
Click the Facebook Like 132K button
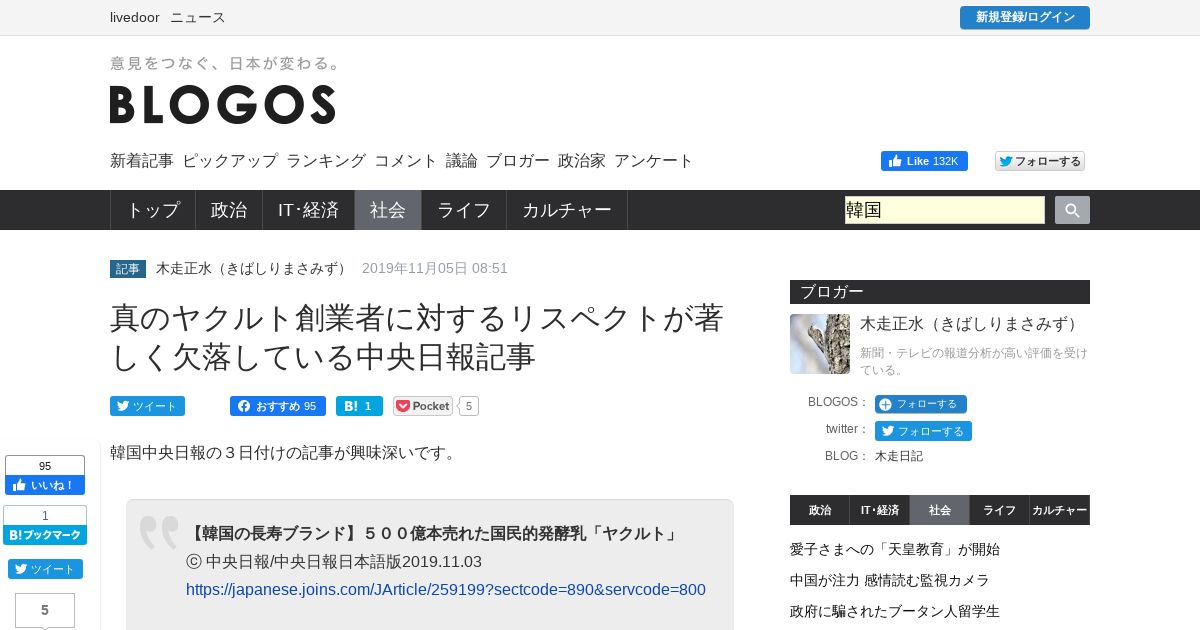924,161
